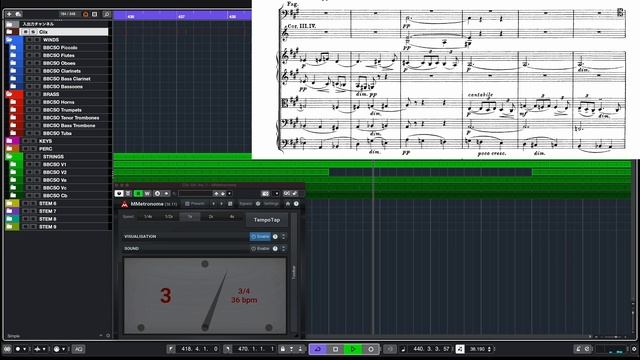Click the MMetronome random preset icon
640x360 pixels.
point(230,204)
